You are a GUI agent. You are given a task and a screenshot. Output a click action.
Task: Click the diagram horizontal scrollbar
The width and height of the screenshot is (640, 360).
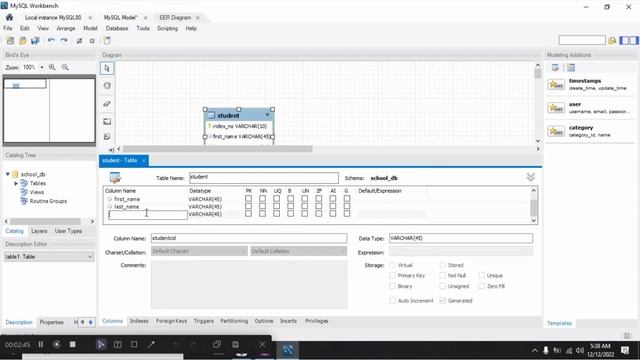pyautogui.click(x=218, y=149)
